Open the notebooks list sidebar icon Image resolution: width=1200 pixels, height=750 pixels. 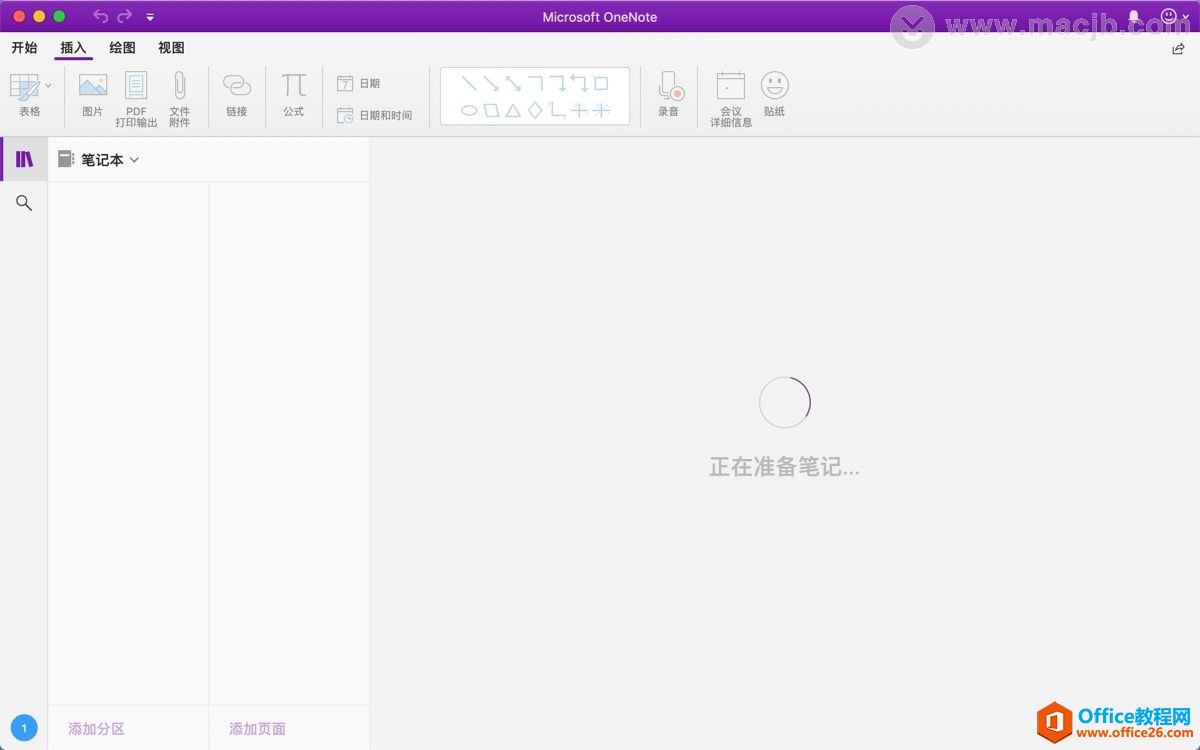click(x=24, y=158)
